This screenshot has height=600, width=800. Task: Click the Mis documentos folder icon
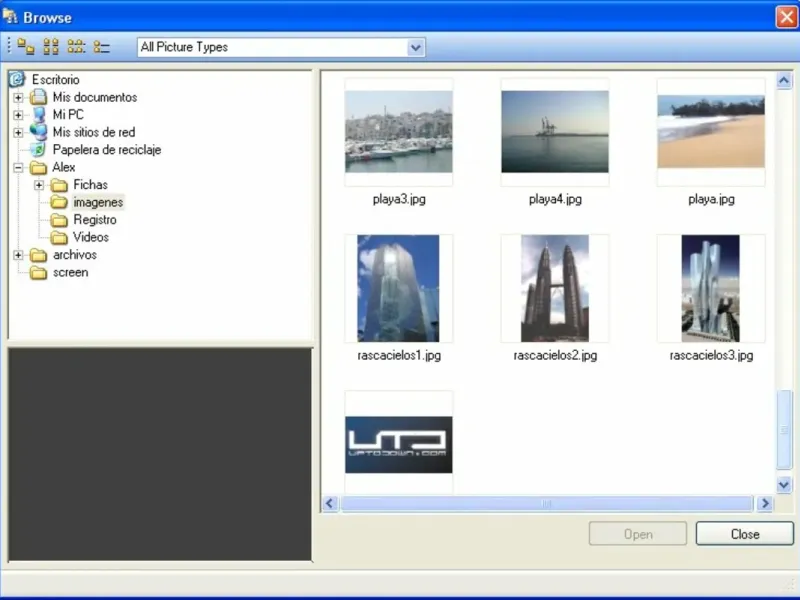[x=38, y=97]
